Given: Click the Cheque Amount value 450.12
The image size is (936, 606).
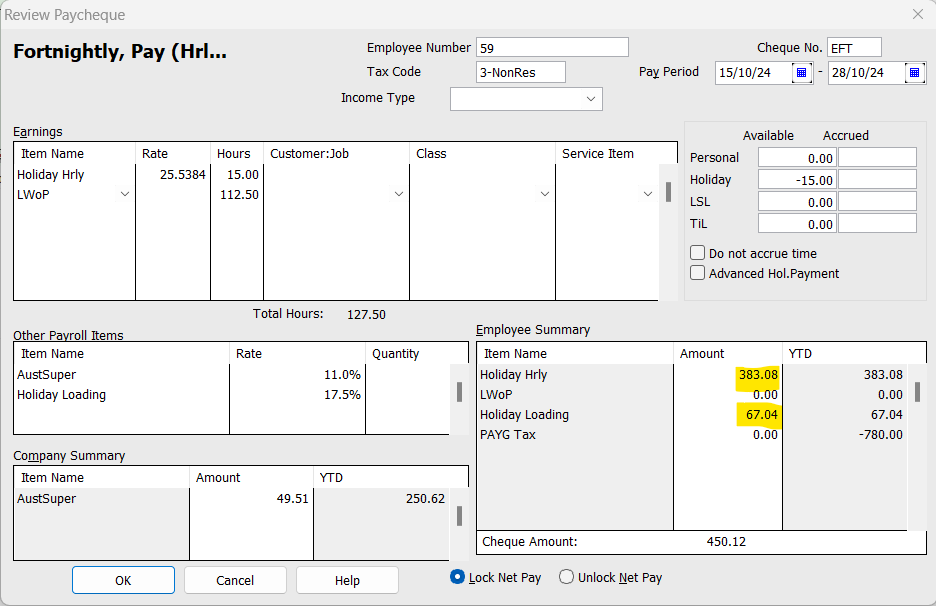Looking at the screenshot, I should 726,542.
